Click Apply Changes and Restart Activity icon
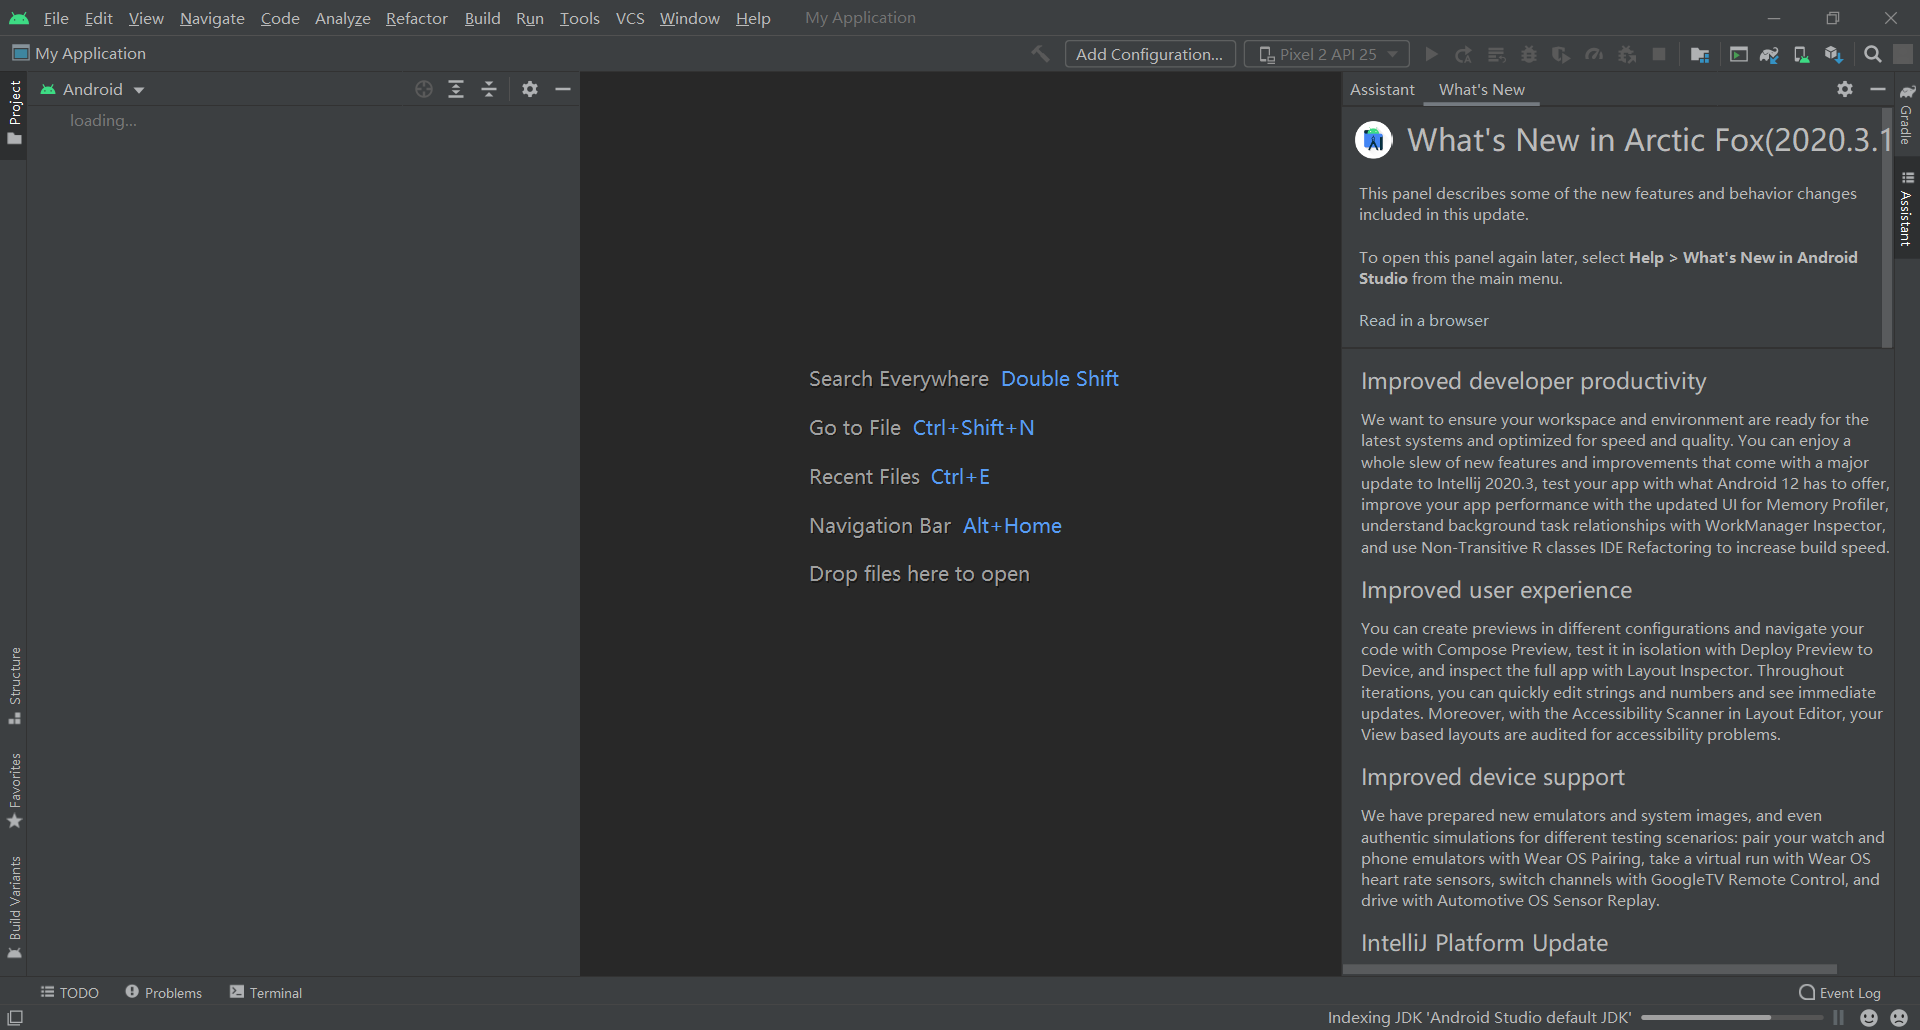The image size is (1920, 1030). click(1463, 54)
